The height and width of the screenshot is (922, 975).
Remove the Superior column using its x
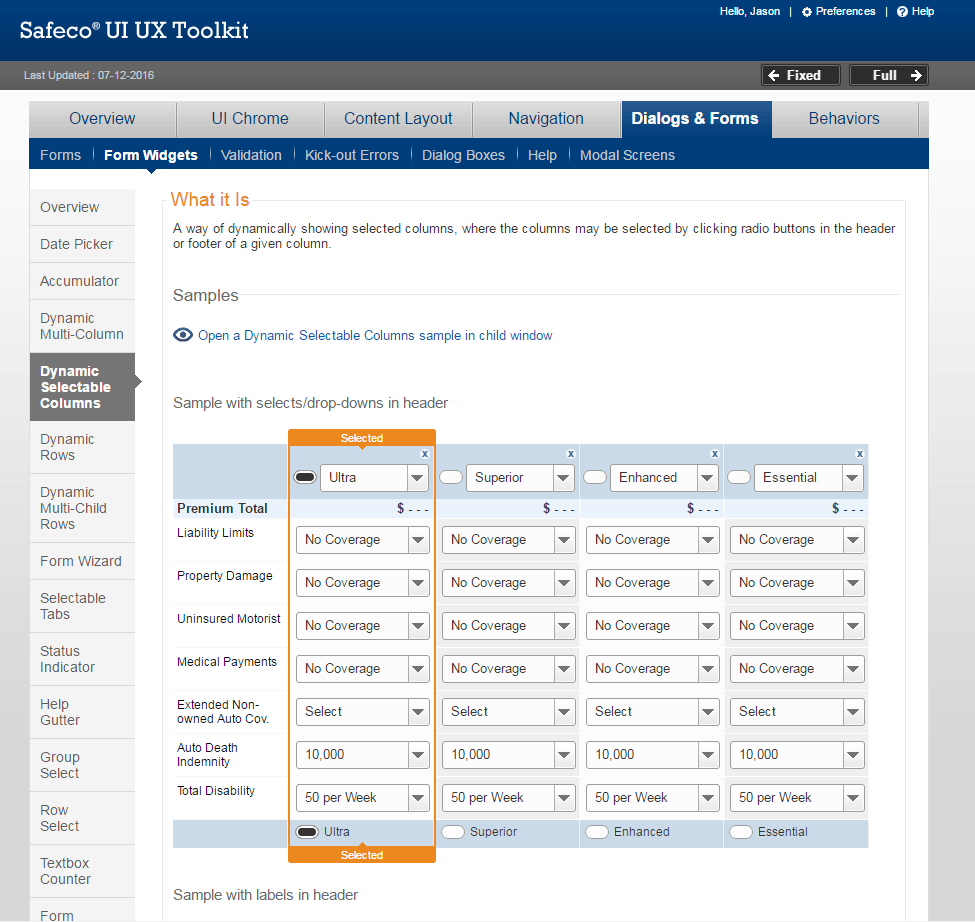click(x=571, y=454)
